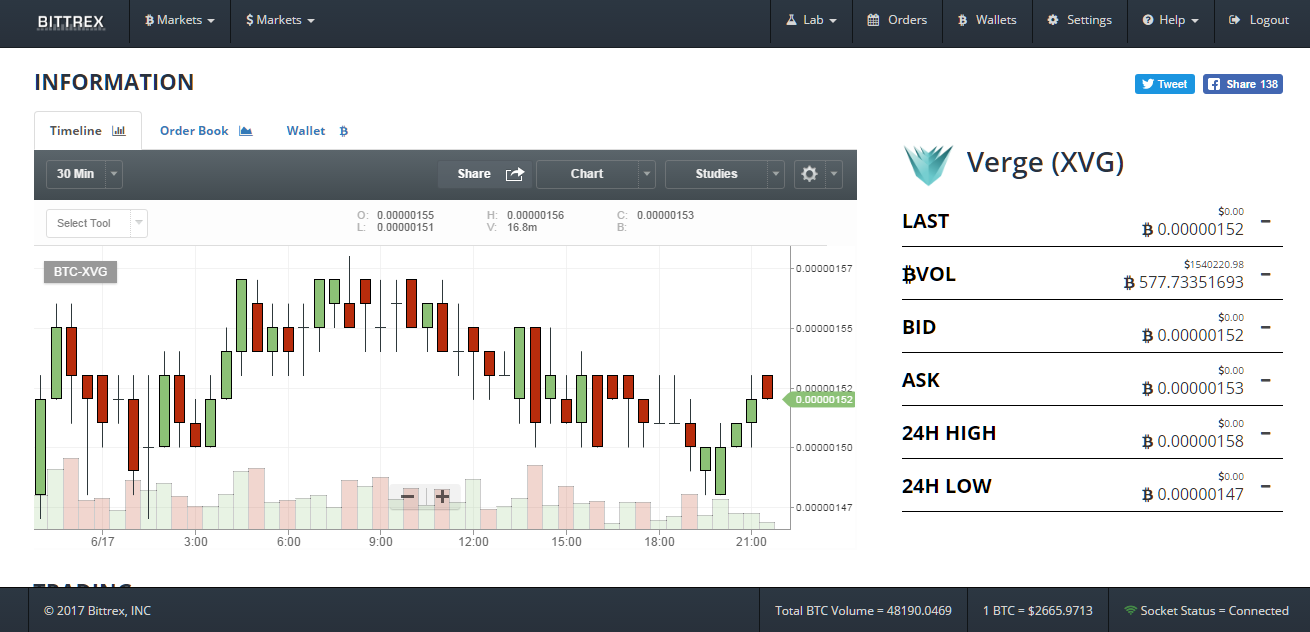Click the $1540220.98 USD volume value
Screen dimensions: 1310x632
click(x=1214, y=264)
